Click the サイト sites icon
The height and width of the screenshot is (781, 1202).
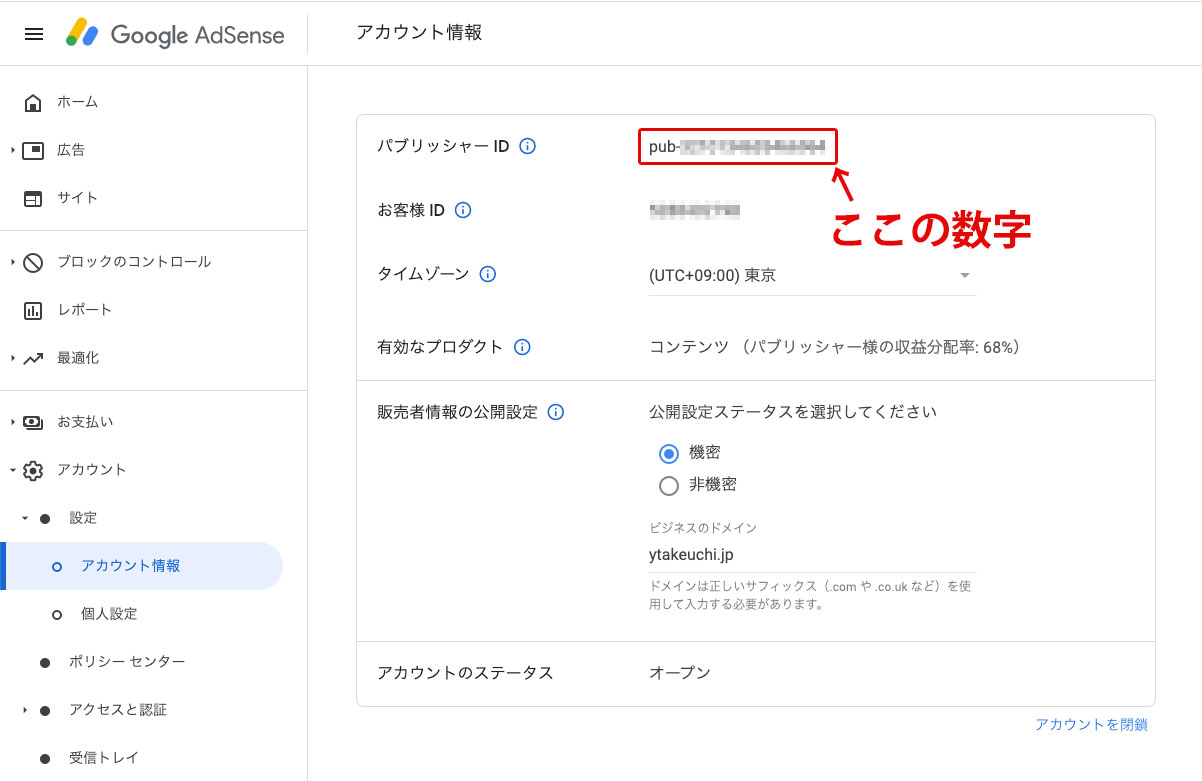tap(33, 198)
